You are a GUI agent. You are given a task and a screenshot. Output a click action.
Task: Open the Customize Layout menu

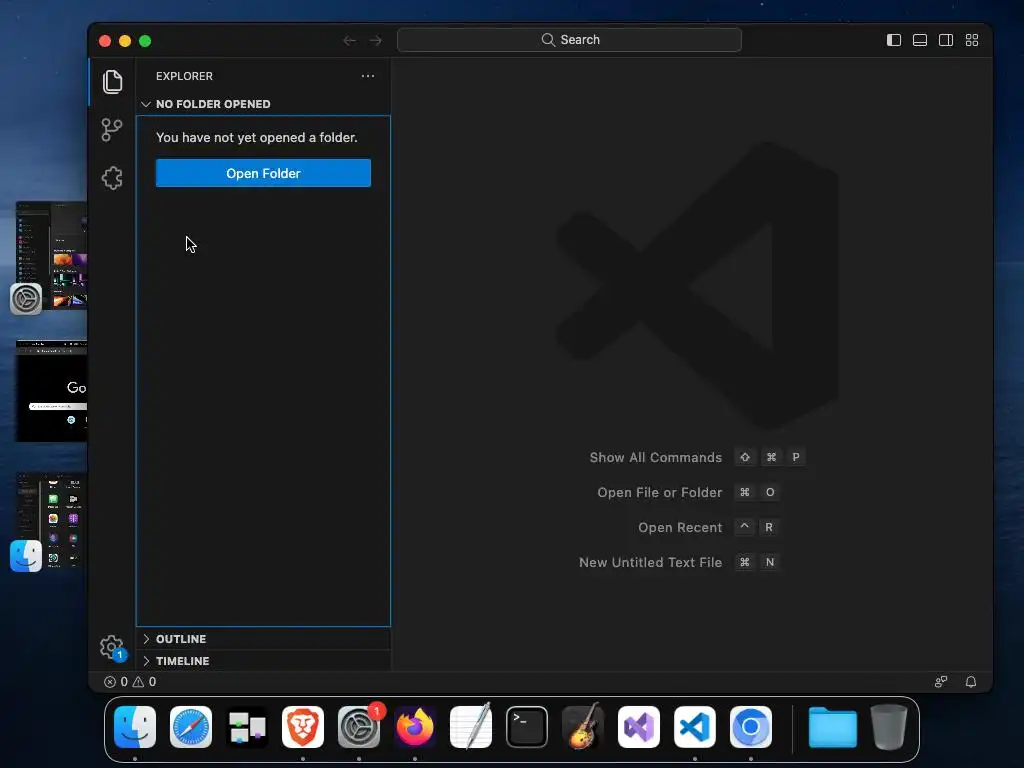[972, 40]
